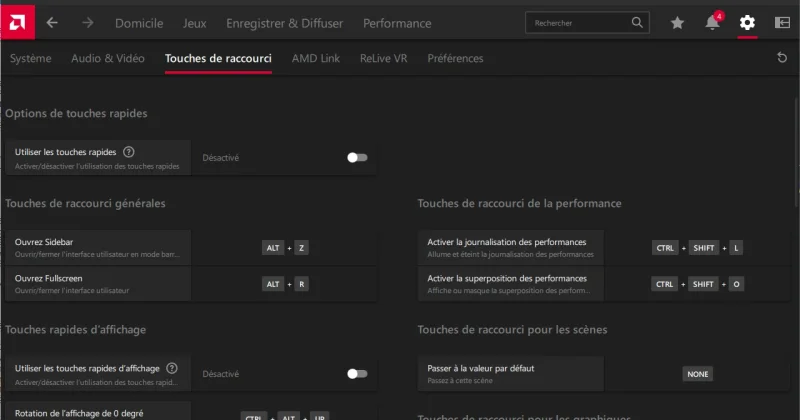This screenshot has height=420, width=800.
Task: Open notifications bell icon
Action: [x=712, y=22]
